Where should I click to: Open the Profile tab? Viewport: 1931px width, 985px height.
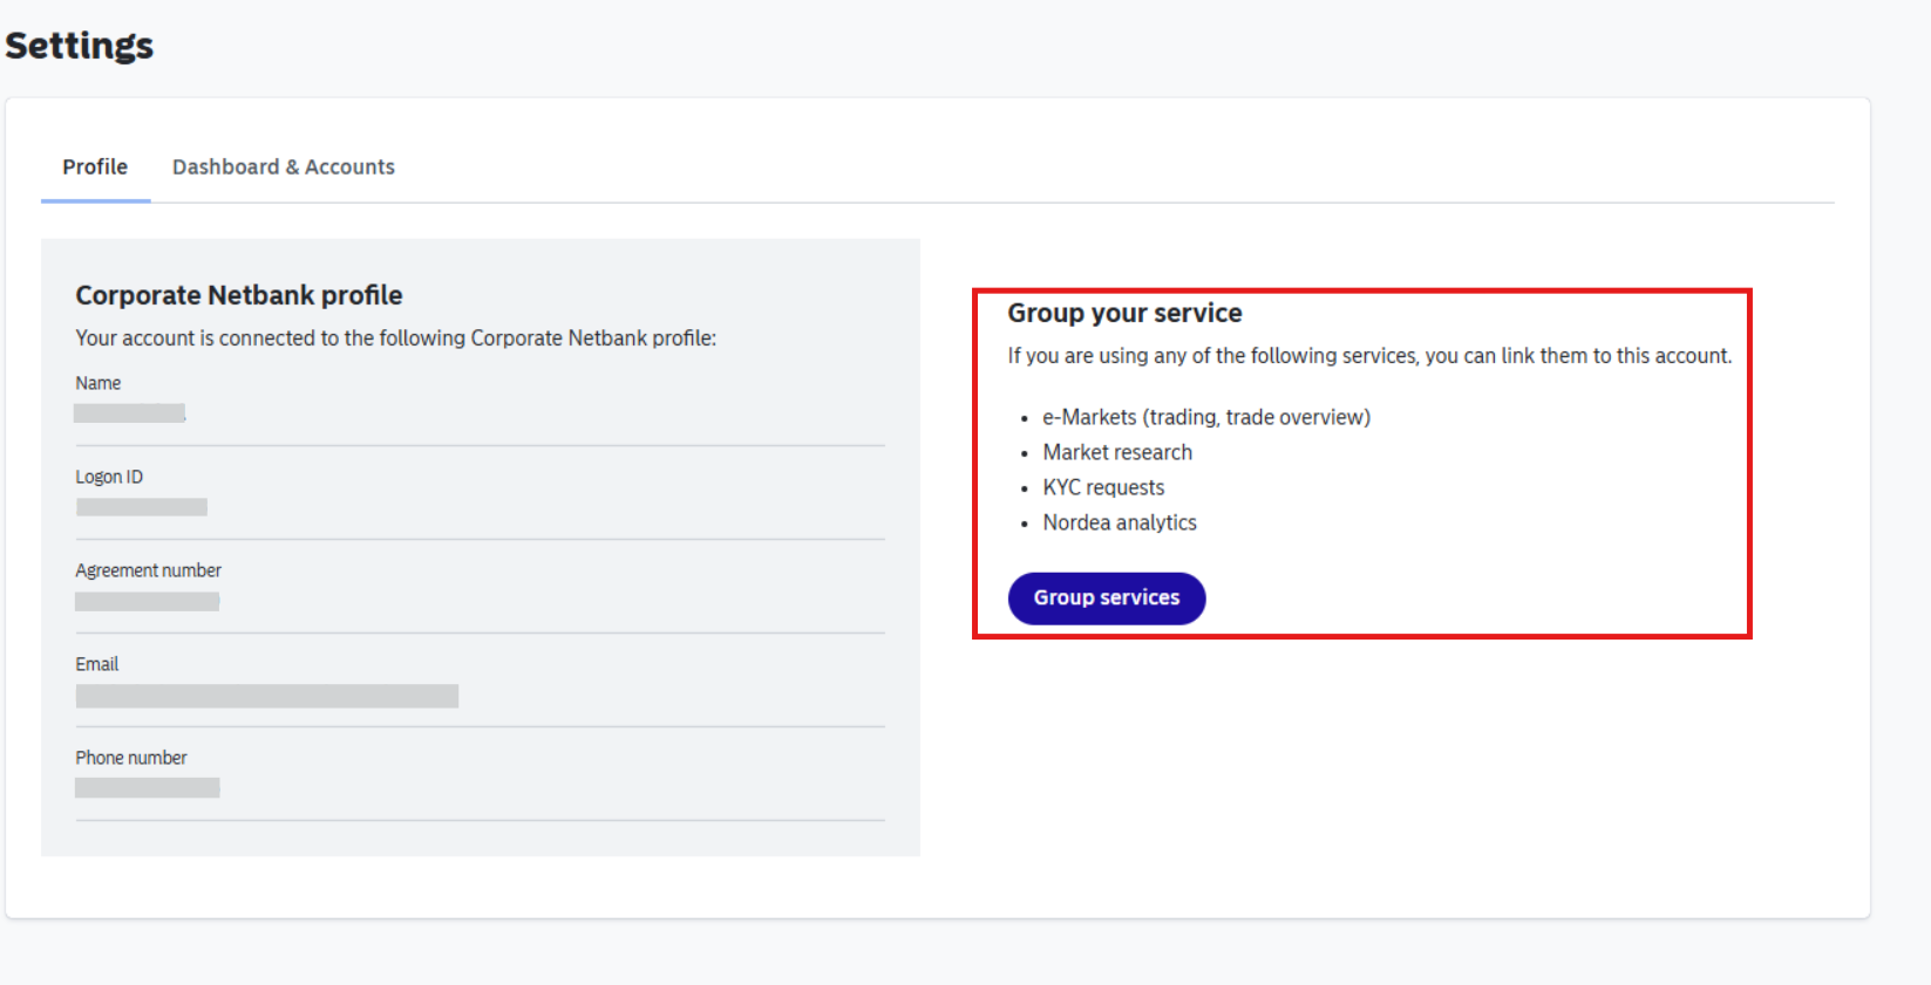[95, 167]
